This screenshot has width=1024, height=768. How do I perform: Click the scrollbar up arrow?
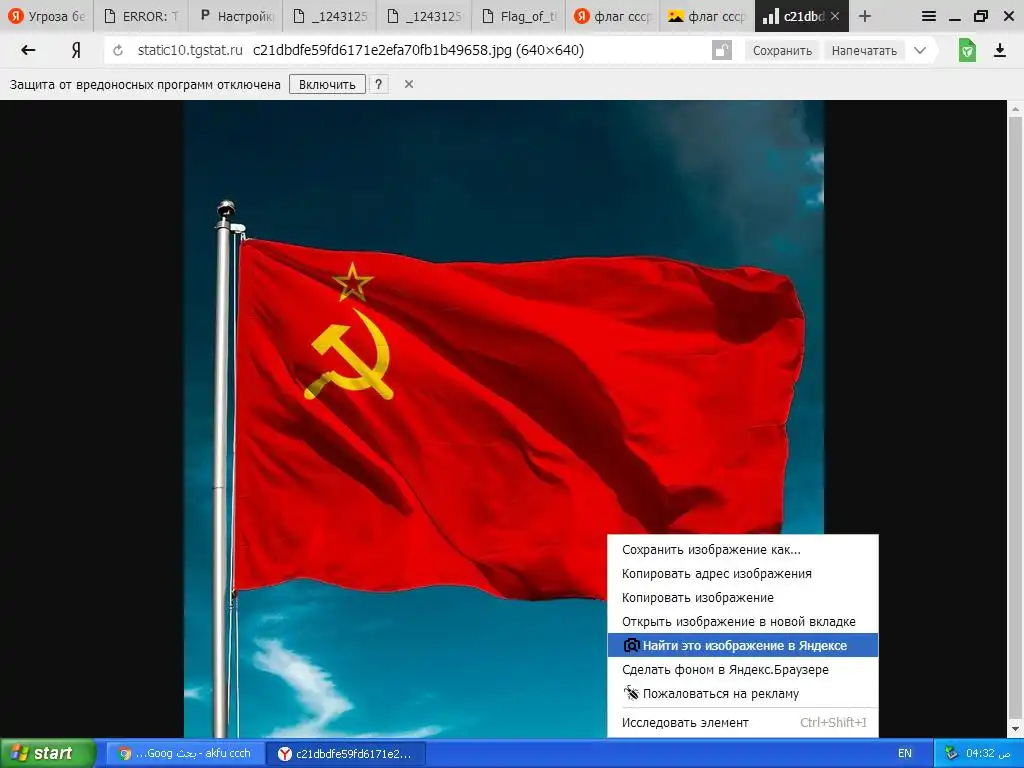tap(1016, 108)
